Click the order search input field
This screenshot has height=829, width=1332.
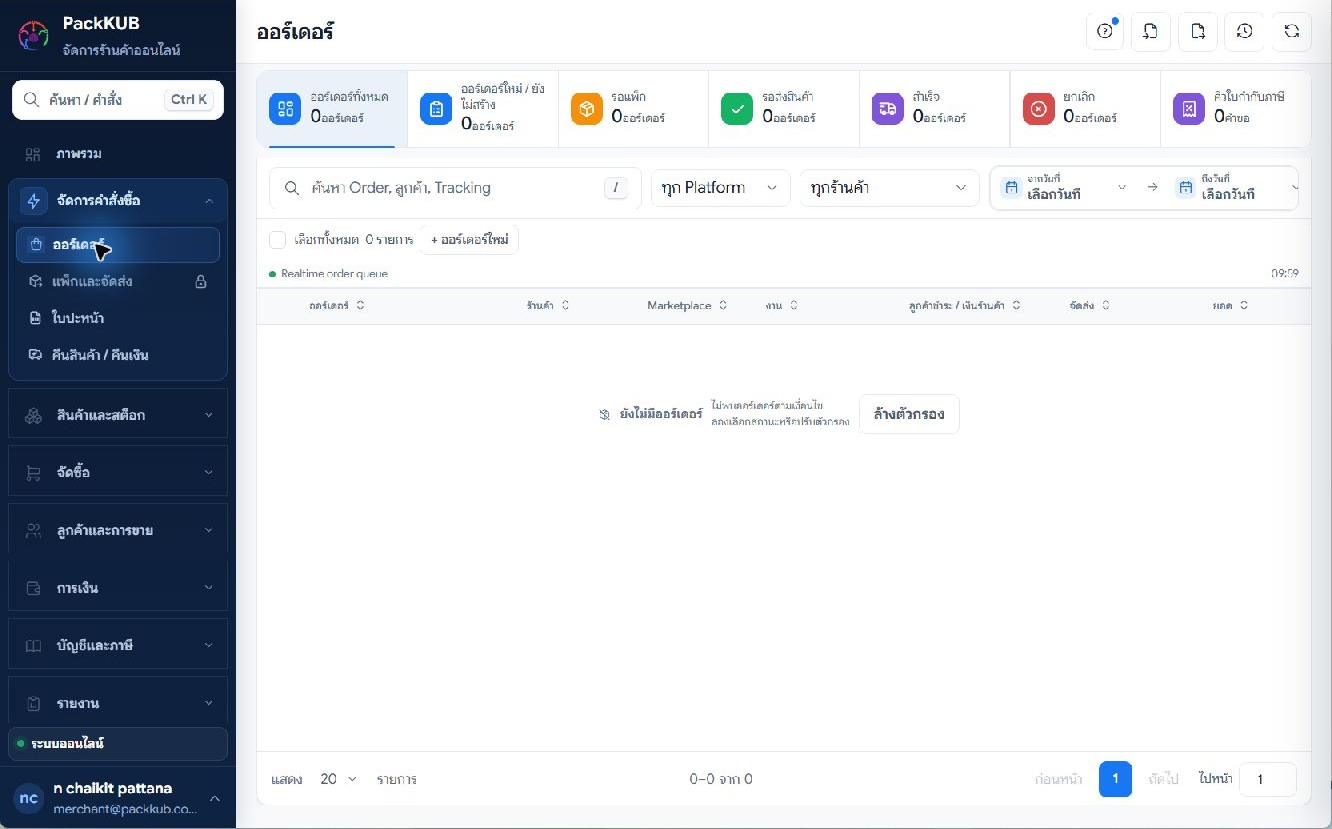[455, 188]
